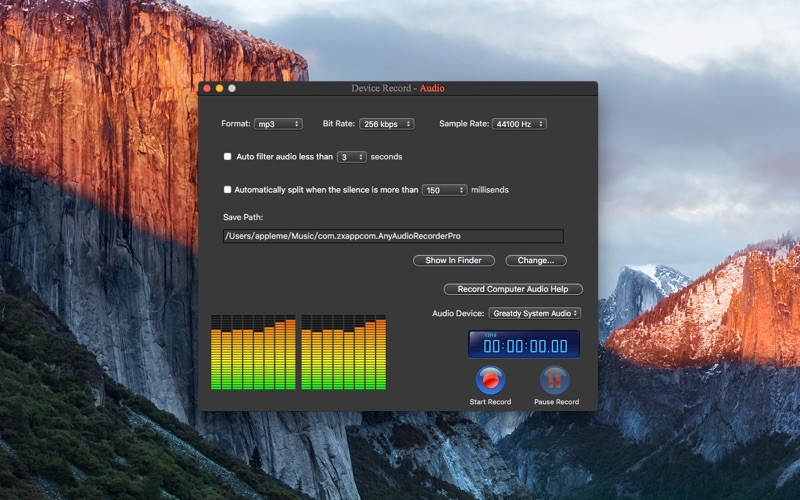
Task: Click the 'Sample Rate:' label
Action: point(464,123)
